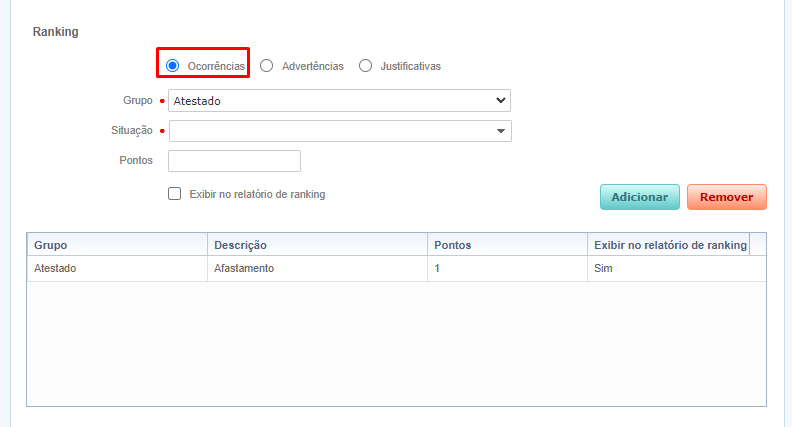Viewport: 792px width, 427px height.
Task: Open the Grupo dropdown showing Atestado
Action: point(339,100)
